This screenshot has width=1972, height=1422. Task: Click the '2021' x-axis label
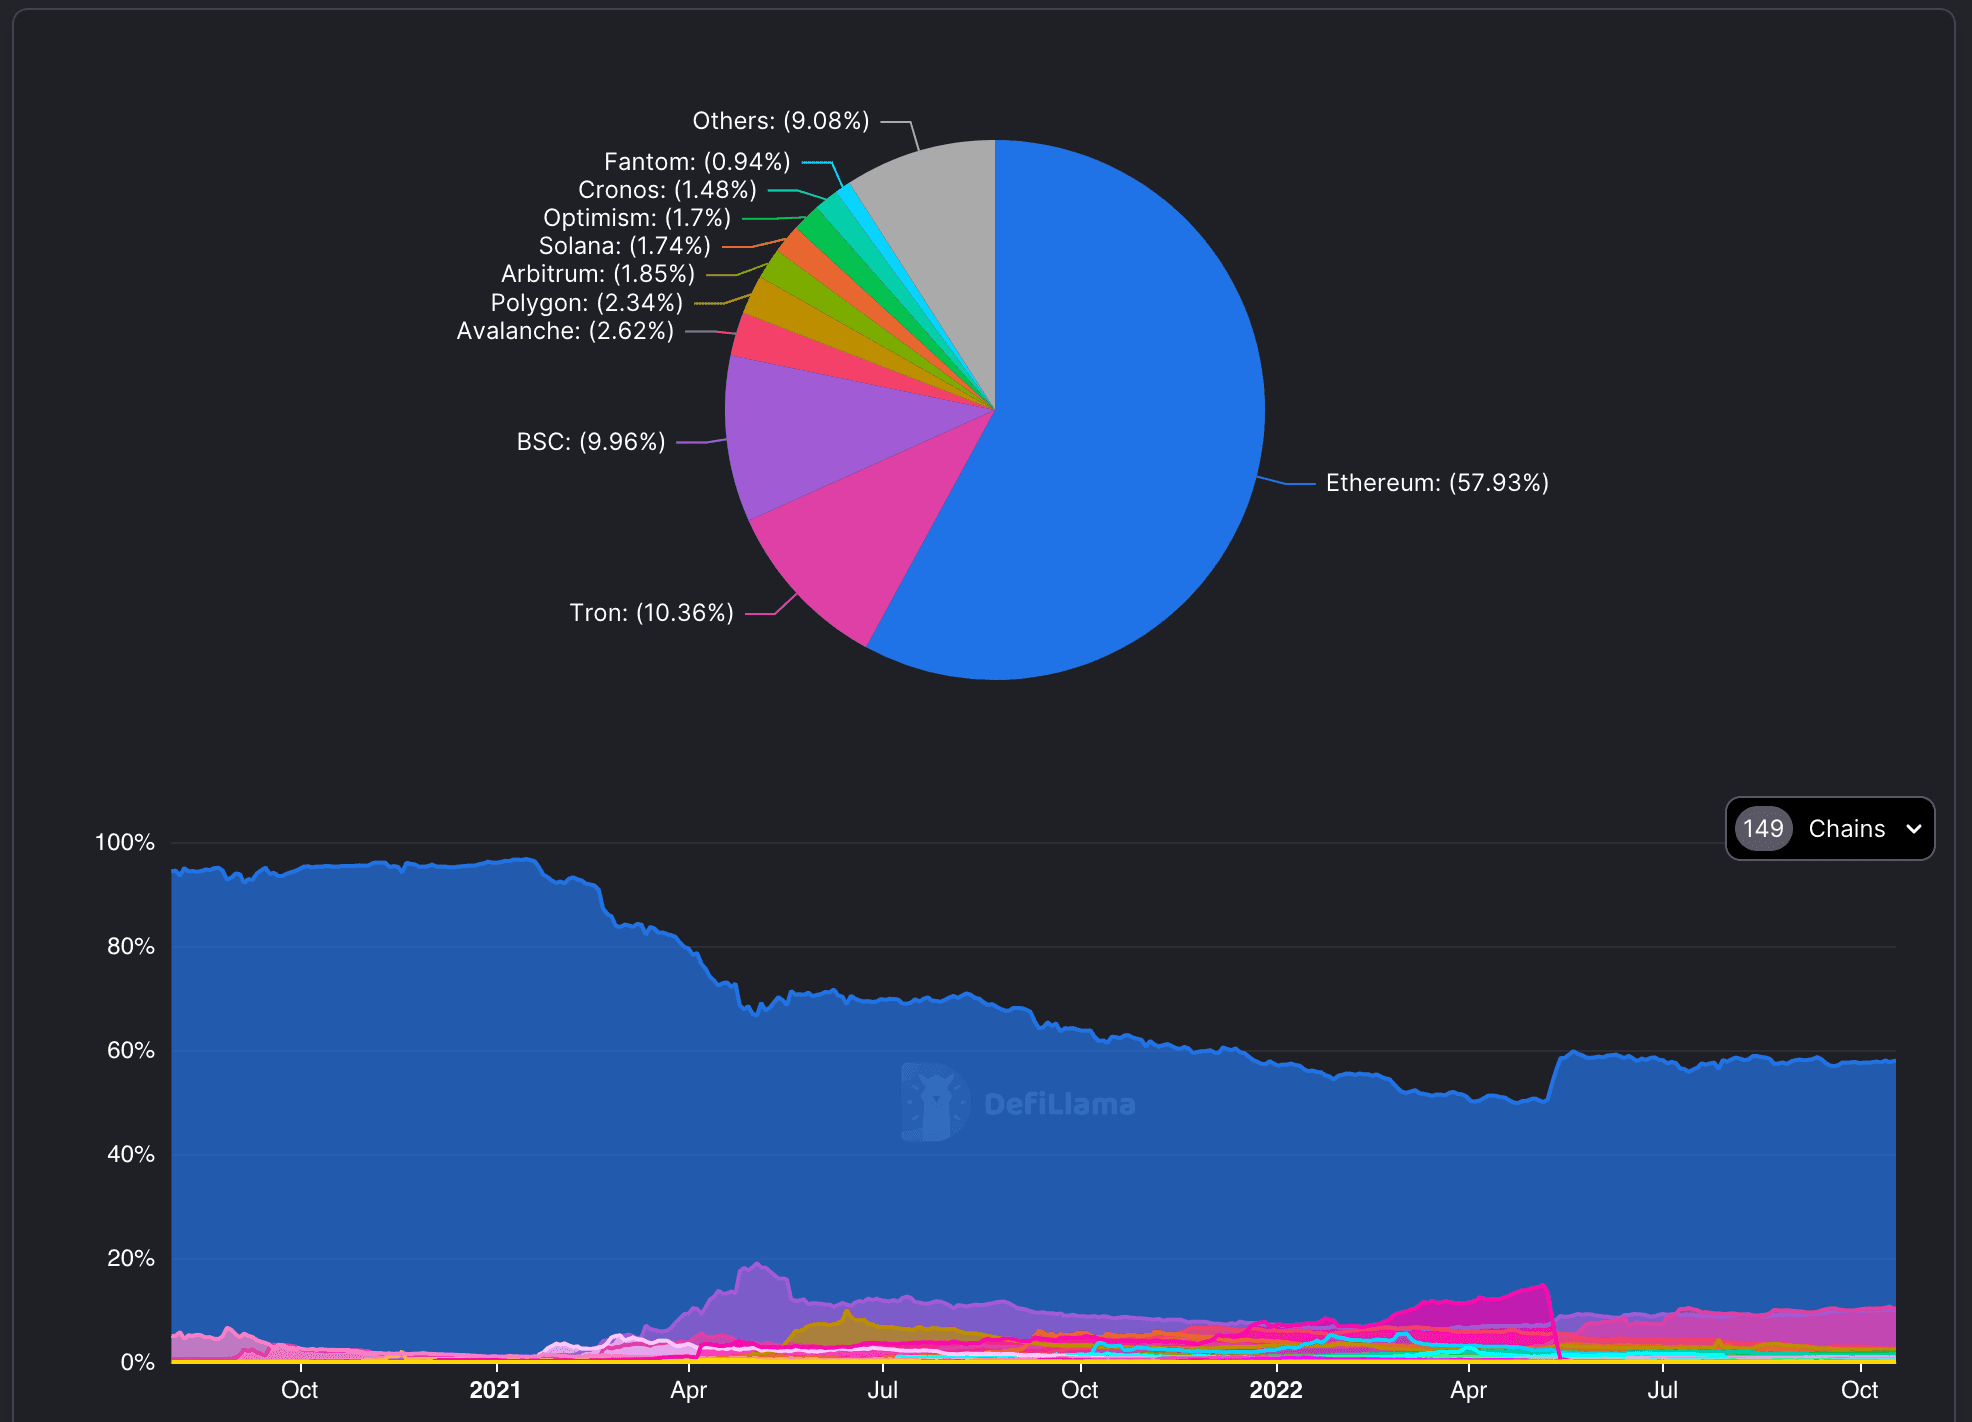(x=495, y=1390)
